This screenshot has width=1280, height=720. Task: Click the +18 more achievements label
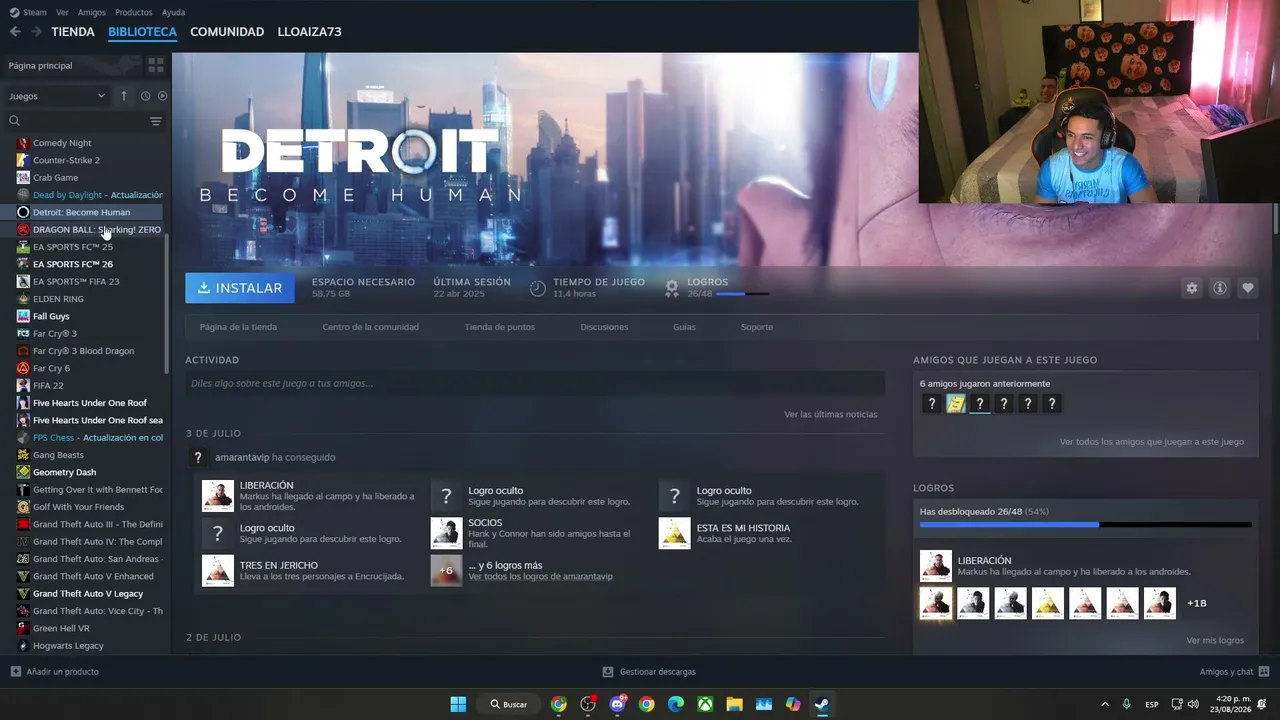pos(1196,603)
